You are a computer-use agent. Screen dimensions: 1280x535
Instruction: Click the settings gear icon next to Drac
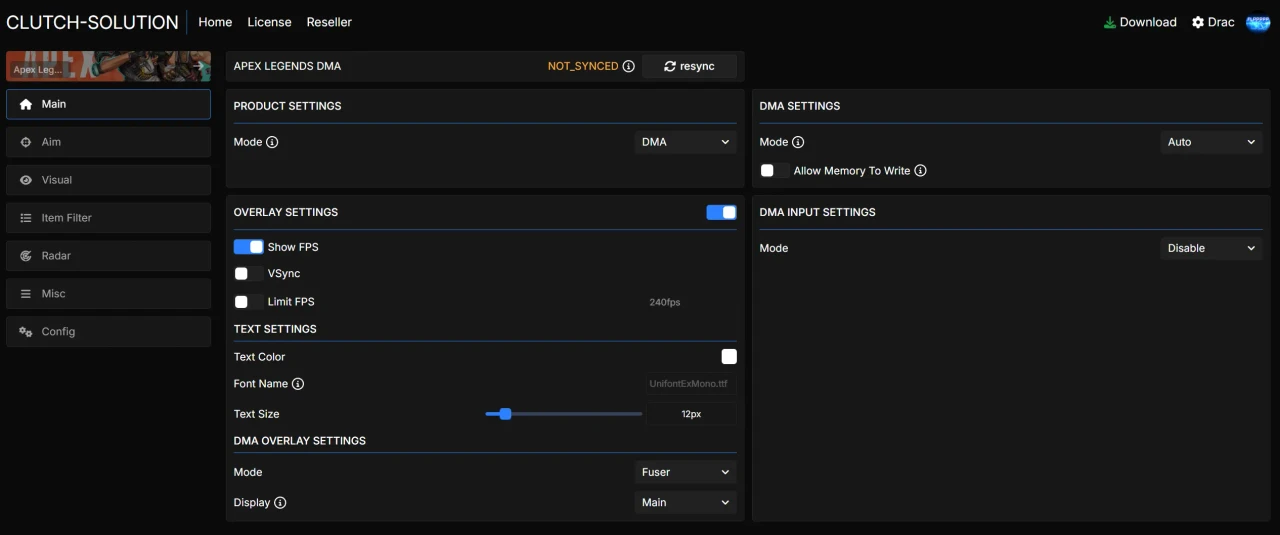(x=1198, y=22)
